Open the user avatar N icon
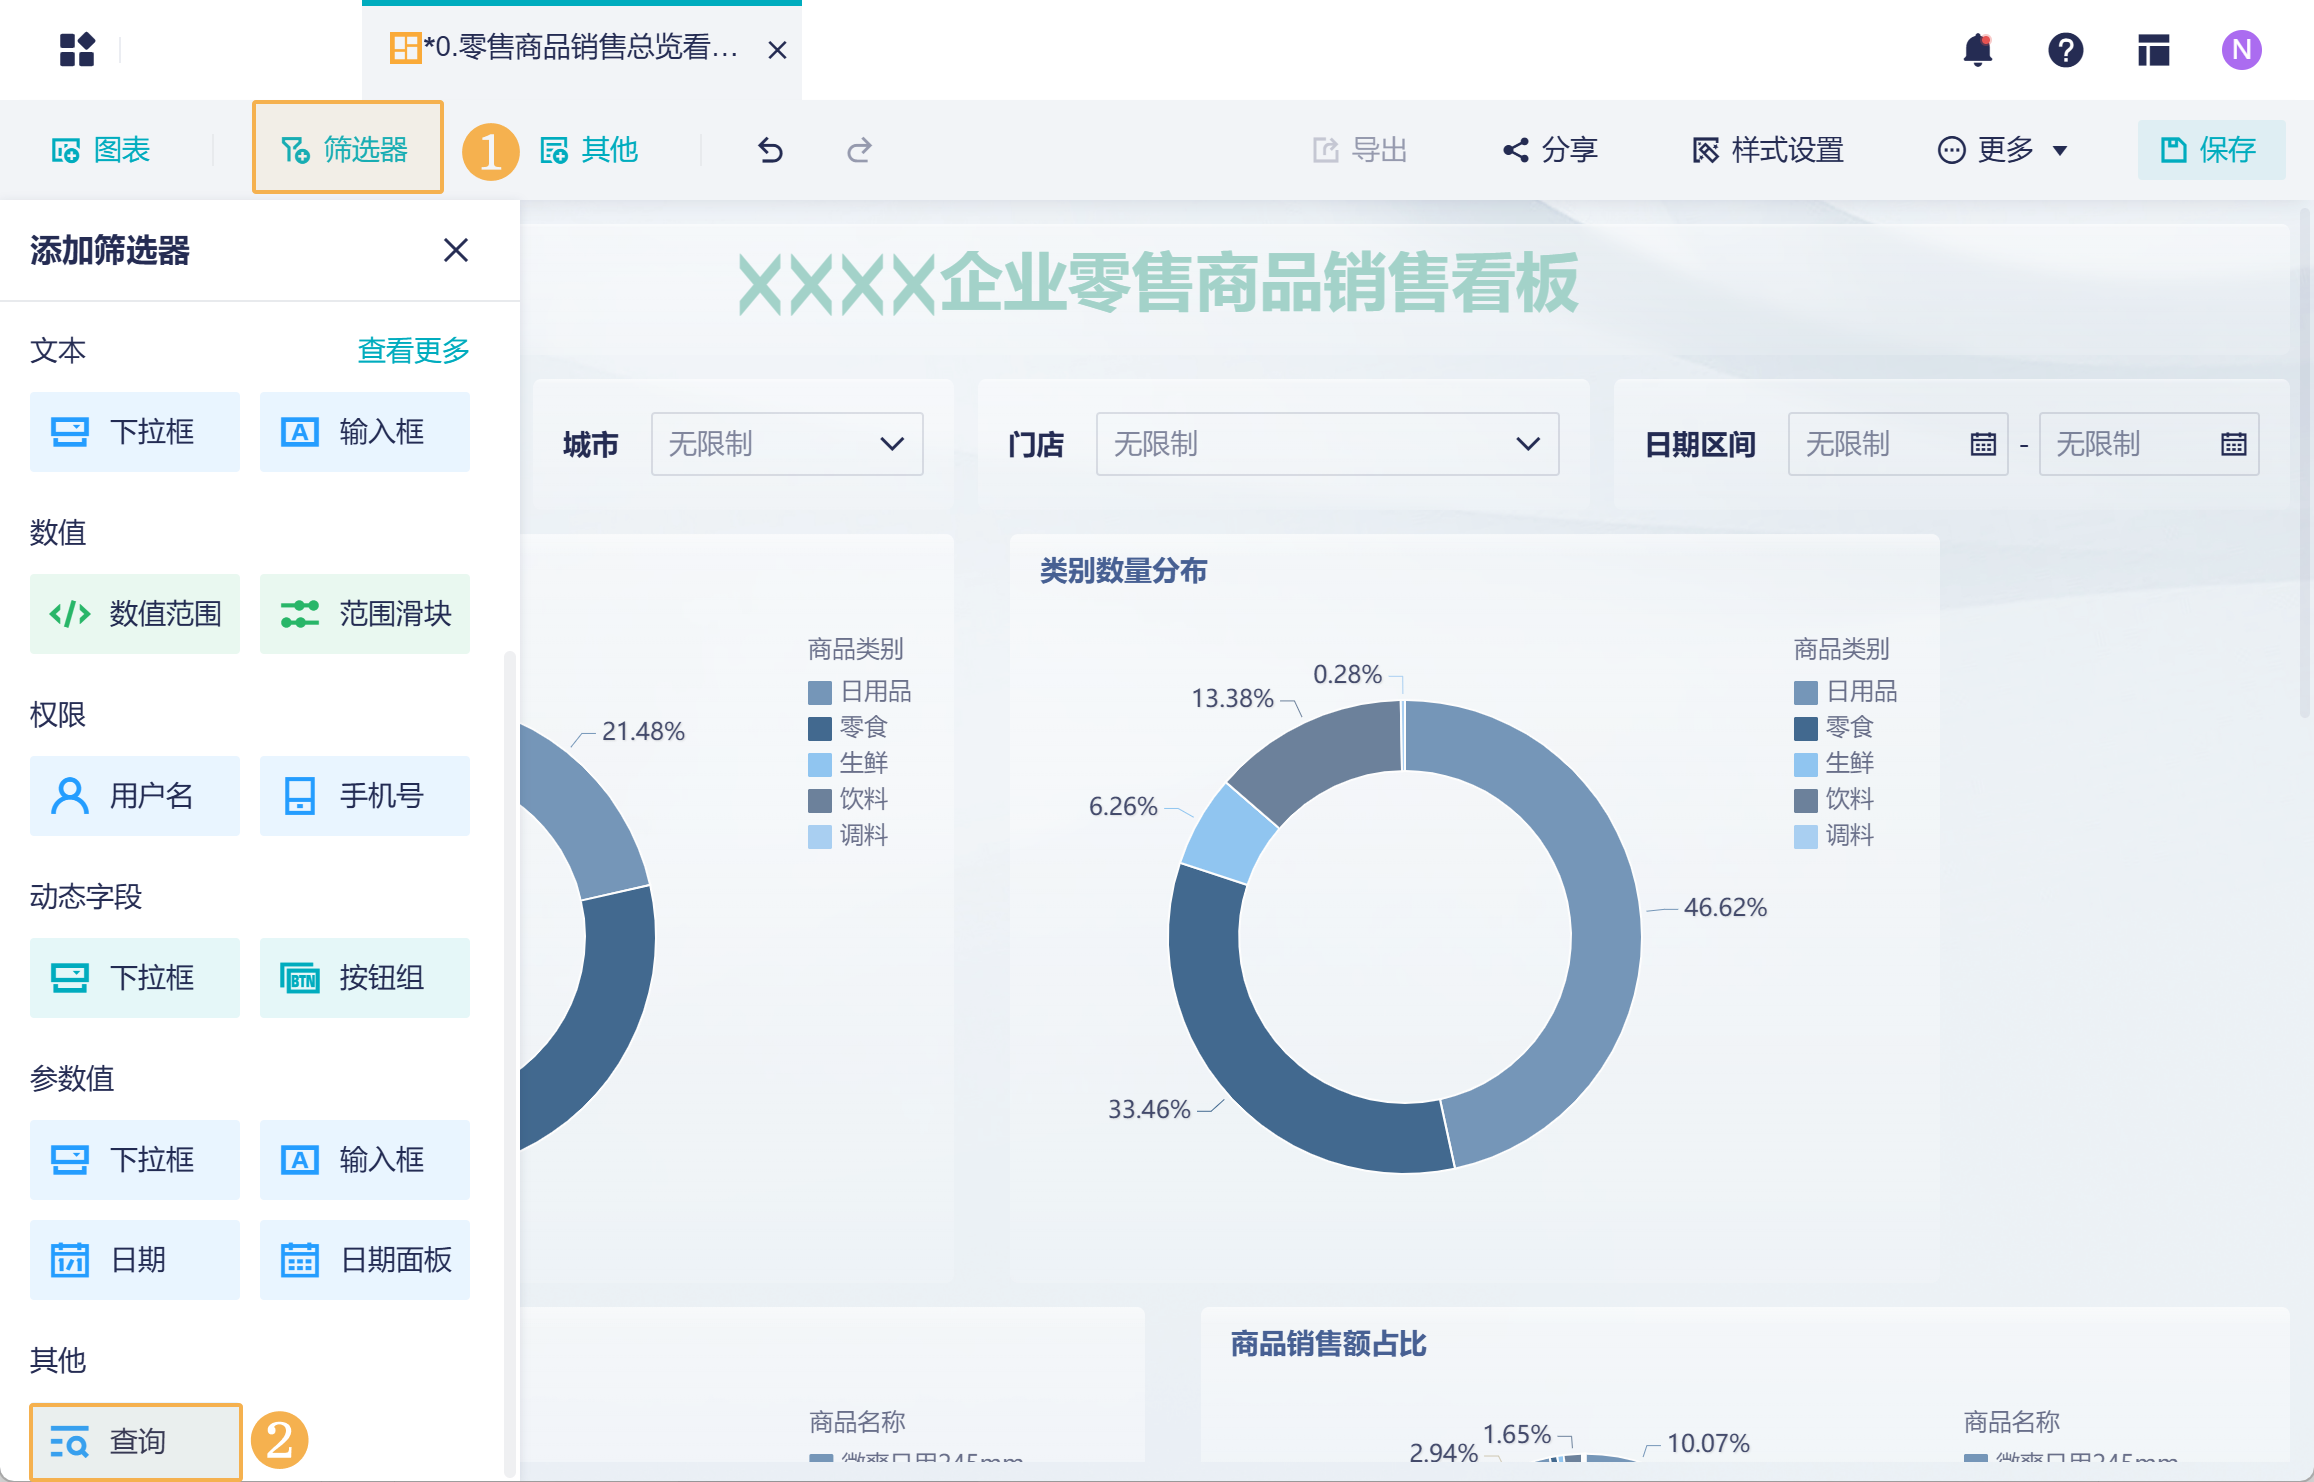 (x=2241, y=50)
